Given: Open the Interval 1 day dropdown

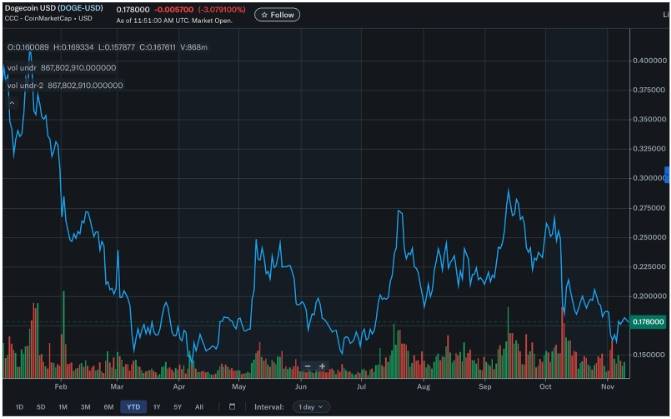Looking at the screenshot, I should (x=310, y=407).
